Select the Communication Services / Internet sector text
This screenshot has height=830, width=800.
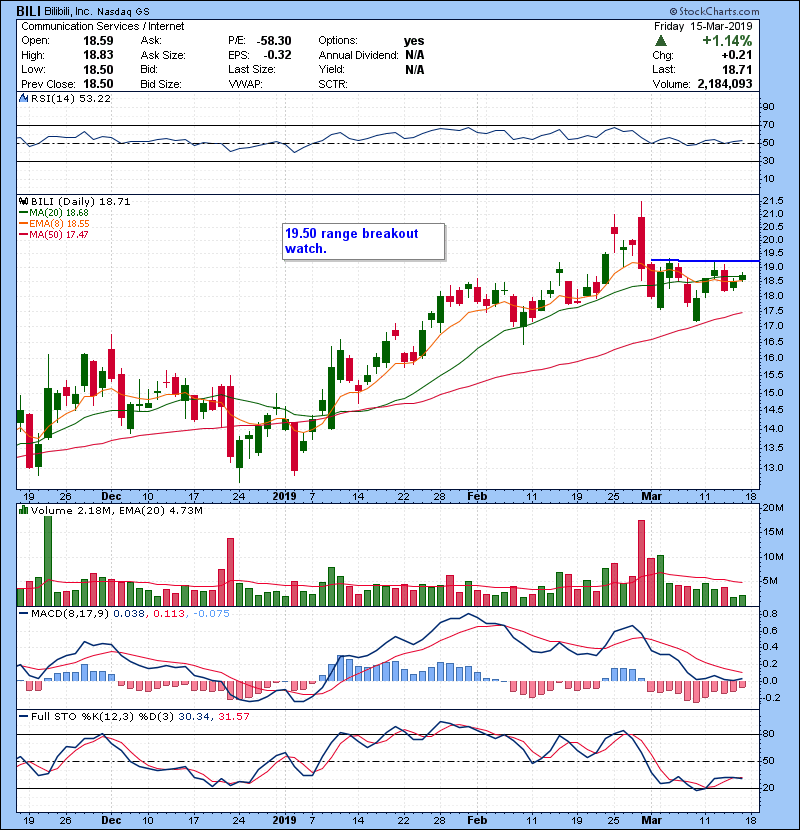tap(103, 26)
